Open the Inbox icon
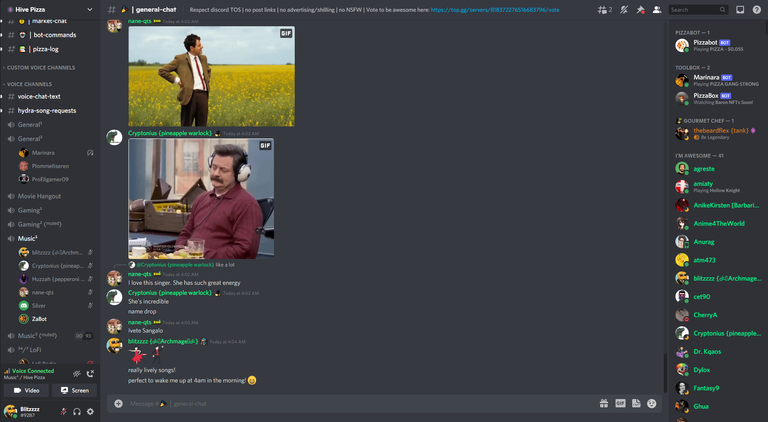The width and height of the screenshot is (768, 422). (x=740, y=10)
